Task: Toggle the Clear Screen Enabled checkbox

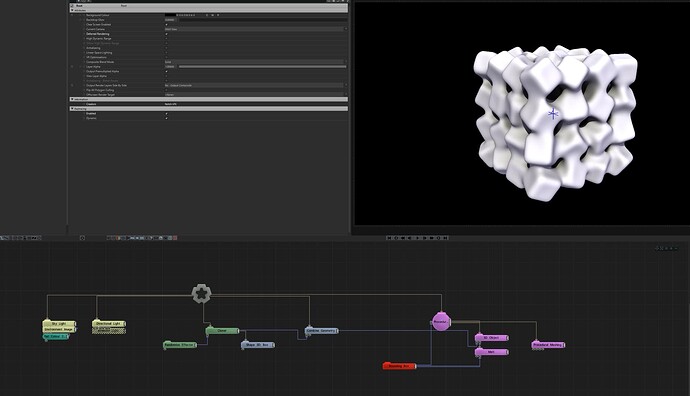Action: click(x=166, y=25)
